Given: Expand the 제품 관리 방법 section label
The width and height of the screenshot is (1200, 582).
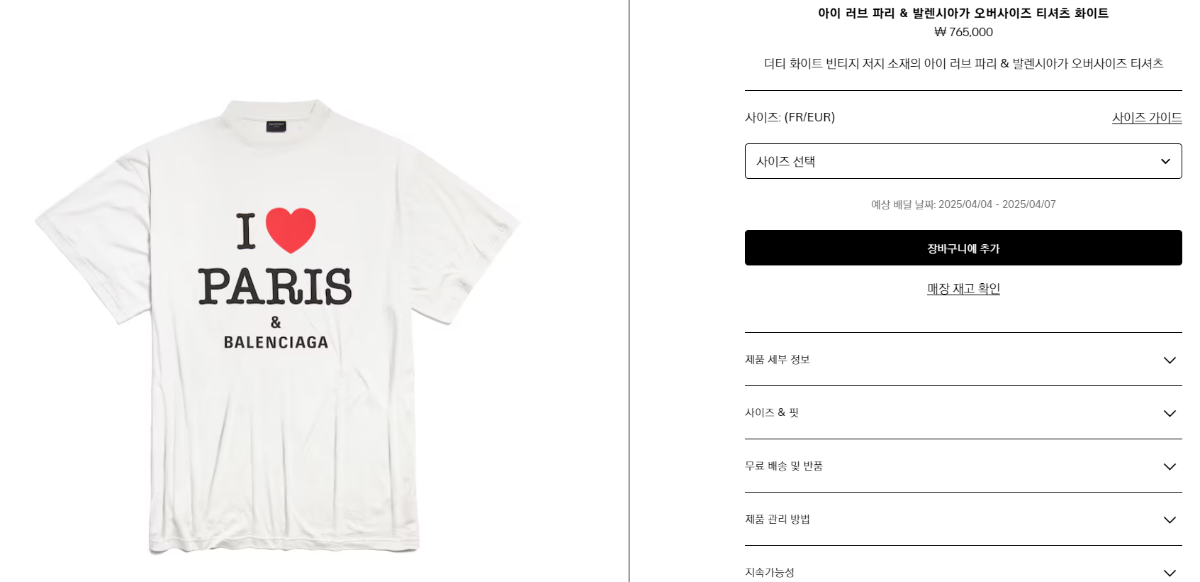Looking at the screenshot, I should [x=777, y=520].
